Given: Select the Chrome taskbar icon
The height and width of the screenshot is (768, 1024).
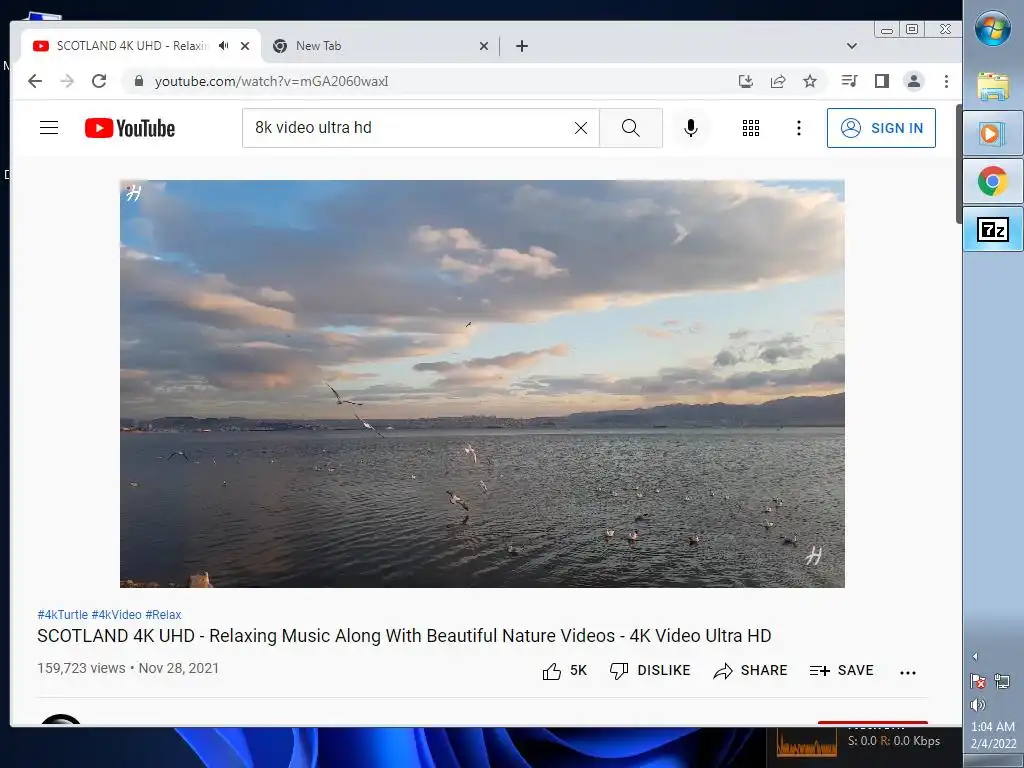Looking at the screenshot, I should coord(993,181).
